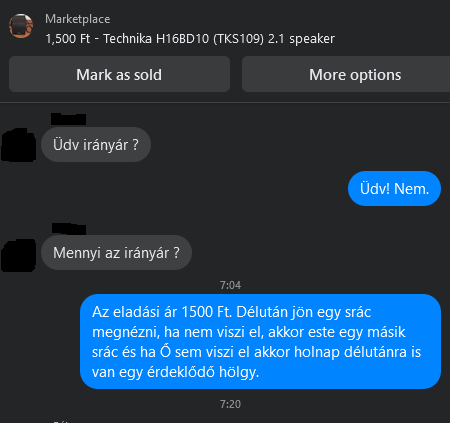The height and width of the screenshot is (423, 450).
Task: Click the redacted sender name above first message
Action: click(68, 119)
